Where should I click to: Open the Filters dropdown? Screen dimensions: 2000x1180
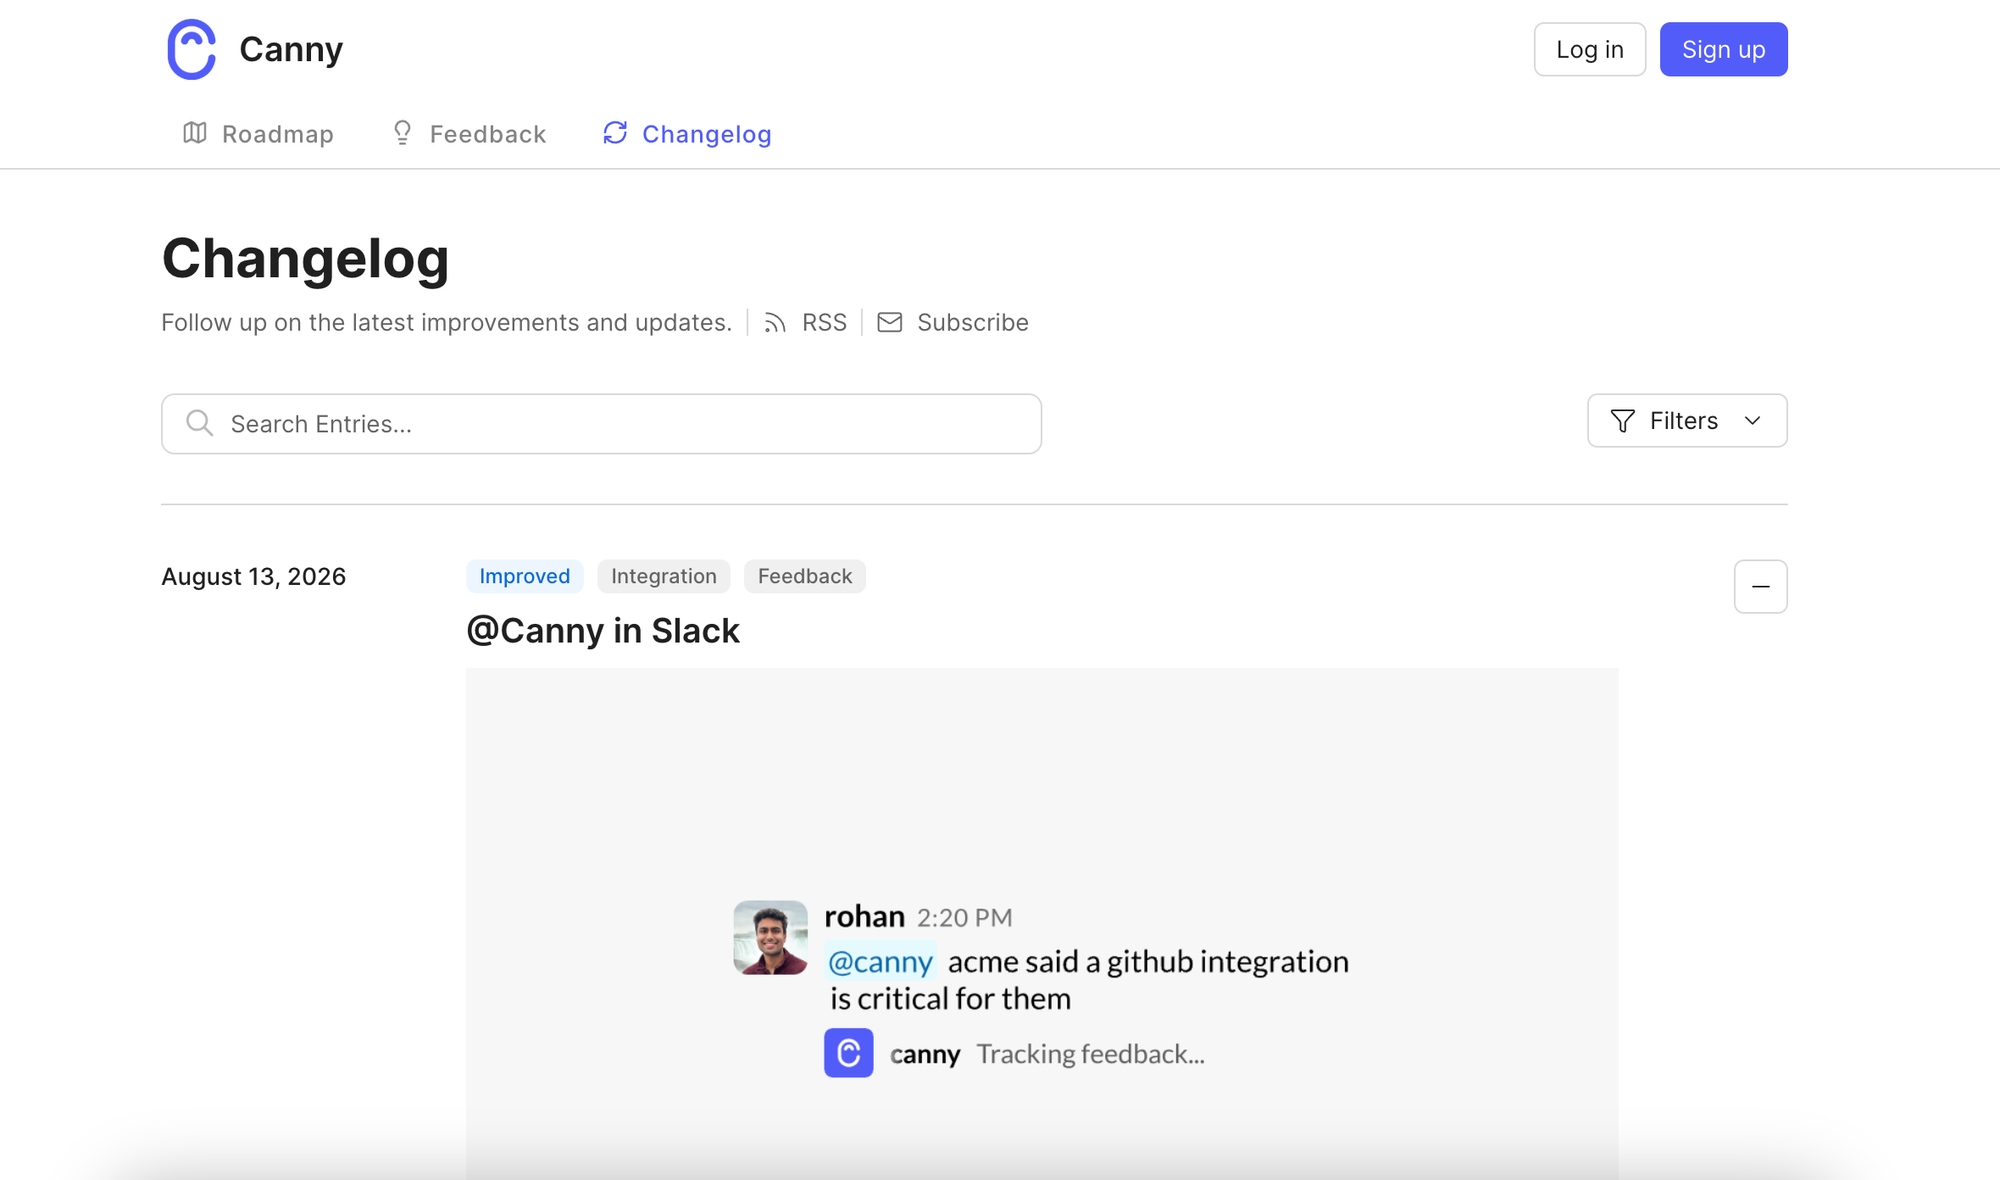[1687, 421]
